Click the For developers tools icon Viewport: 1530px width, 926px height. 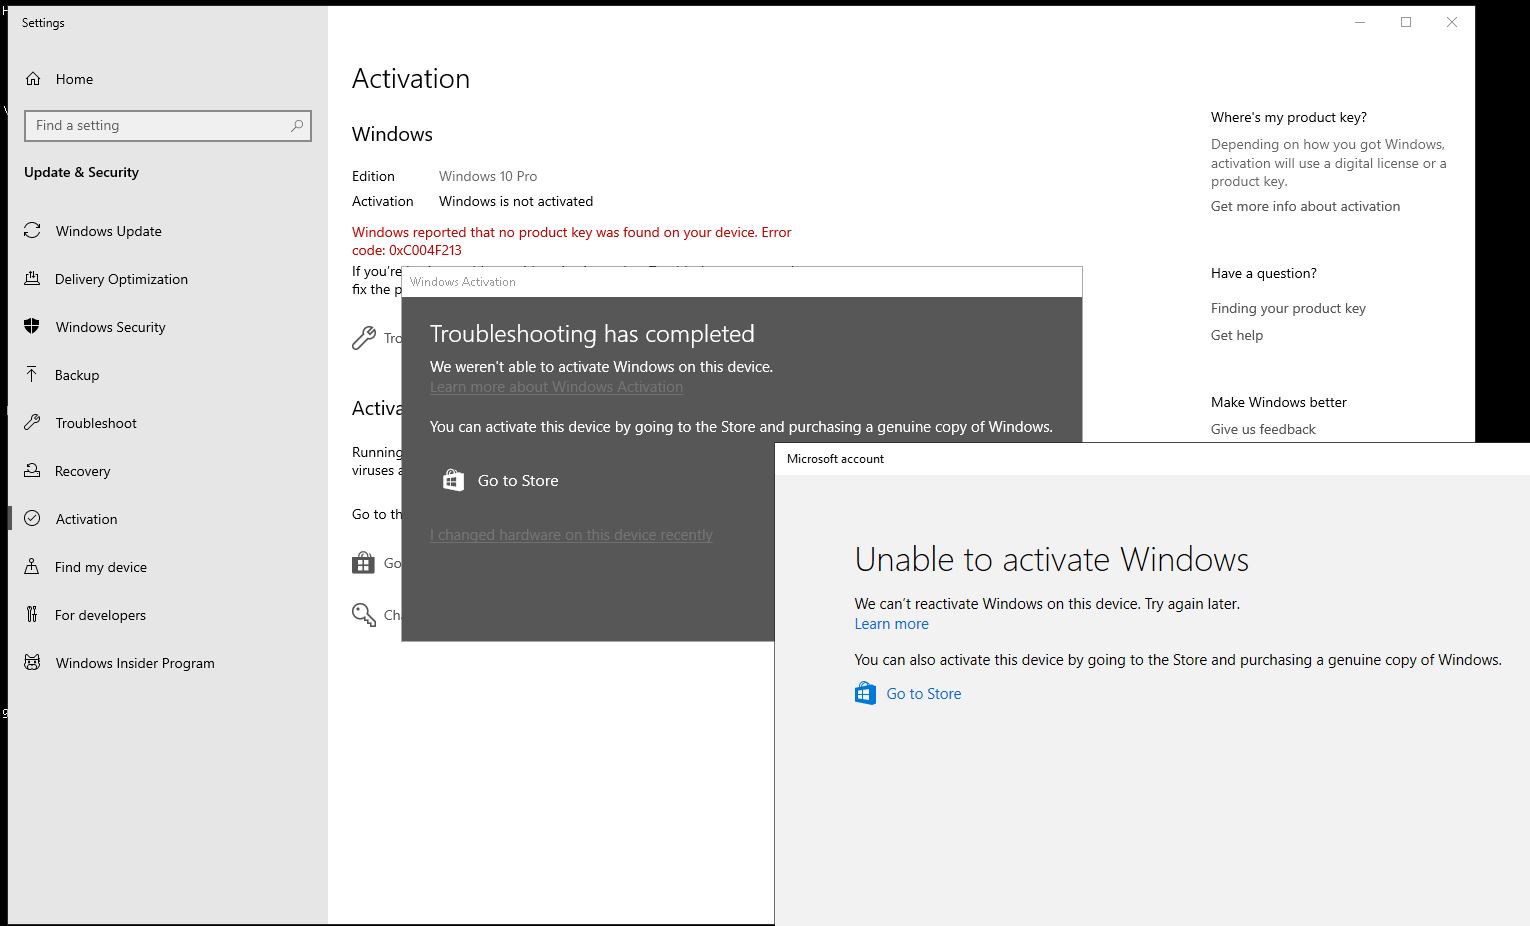tap(32, 615)
